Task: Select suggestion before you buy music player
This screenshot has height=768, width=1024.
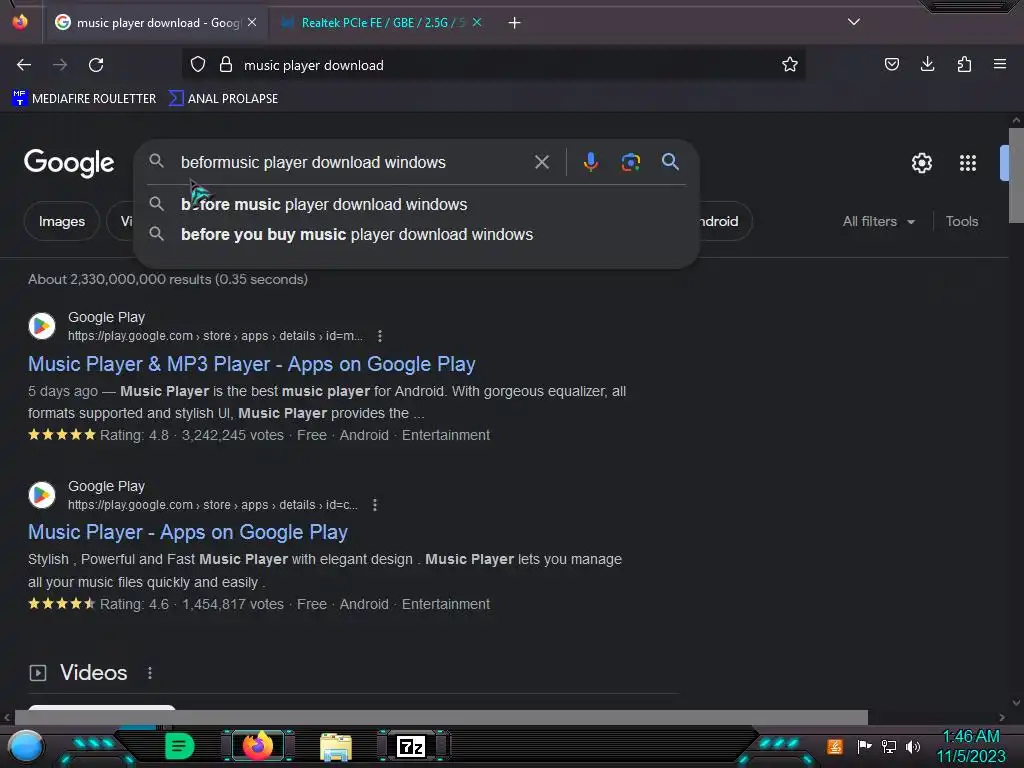Action: tap(417, 234)
